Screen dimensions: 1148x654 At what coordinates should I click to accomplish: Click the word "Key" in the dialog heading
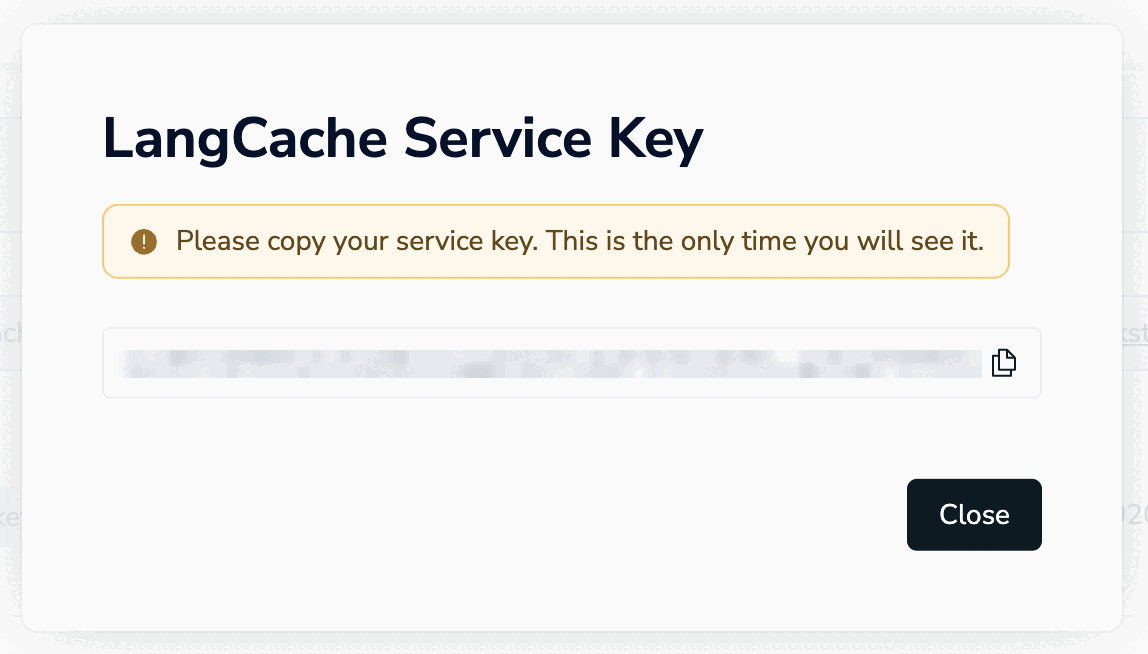click(656, 140)
